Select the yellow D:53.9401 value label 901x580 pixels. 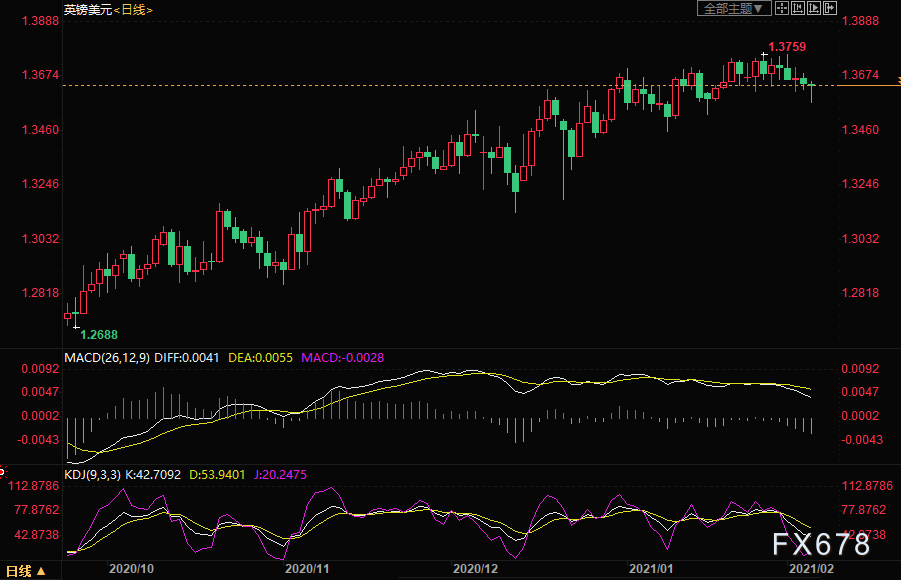point(217,475)
